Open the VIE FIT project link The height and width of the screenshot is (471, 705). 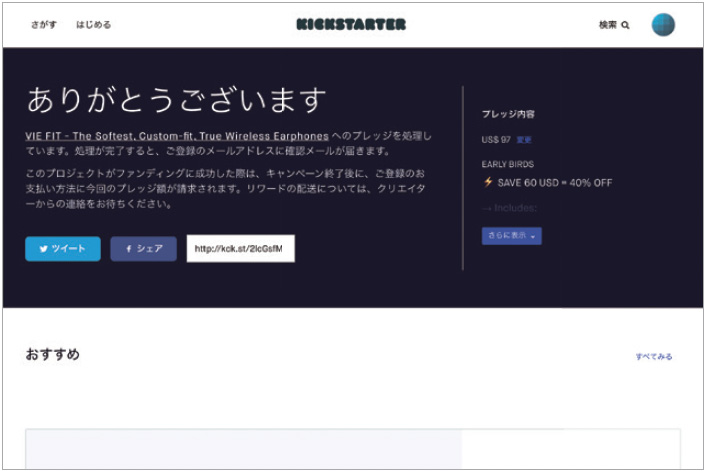tap(177, 136)
